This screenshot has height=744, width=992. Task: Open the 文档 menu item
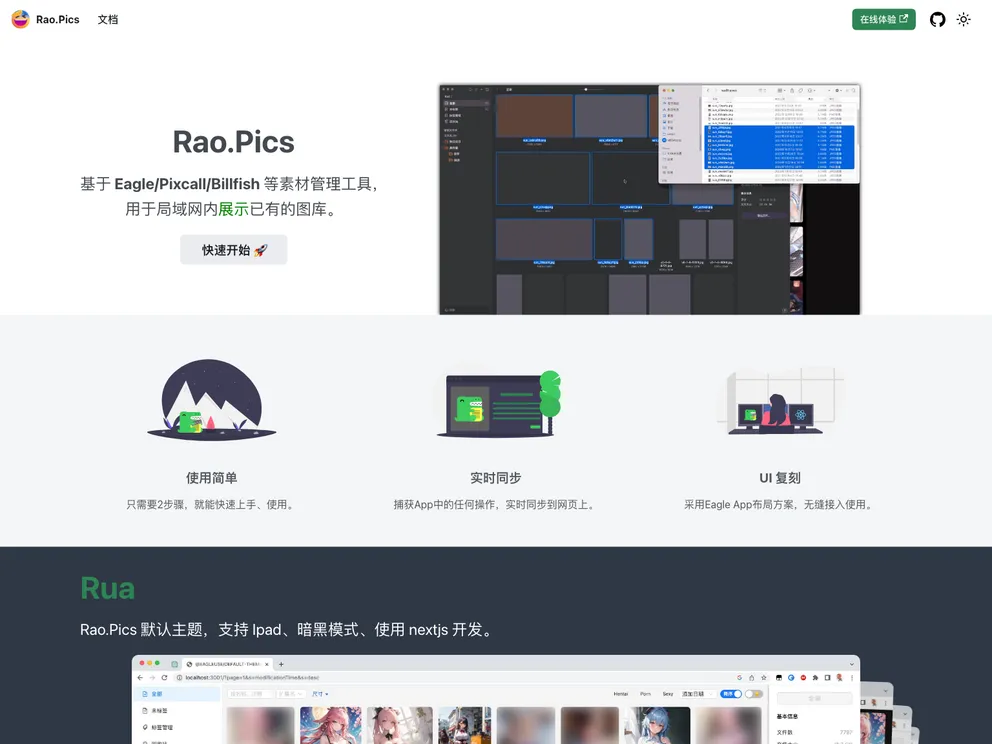pyautogui.click(x=108, y=19)
